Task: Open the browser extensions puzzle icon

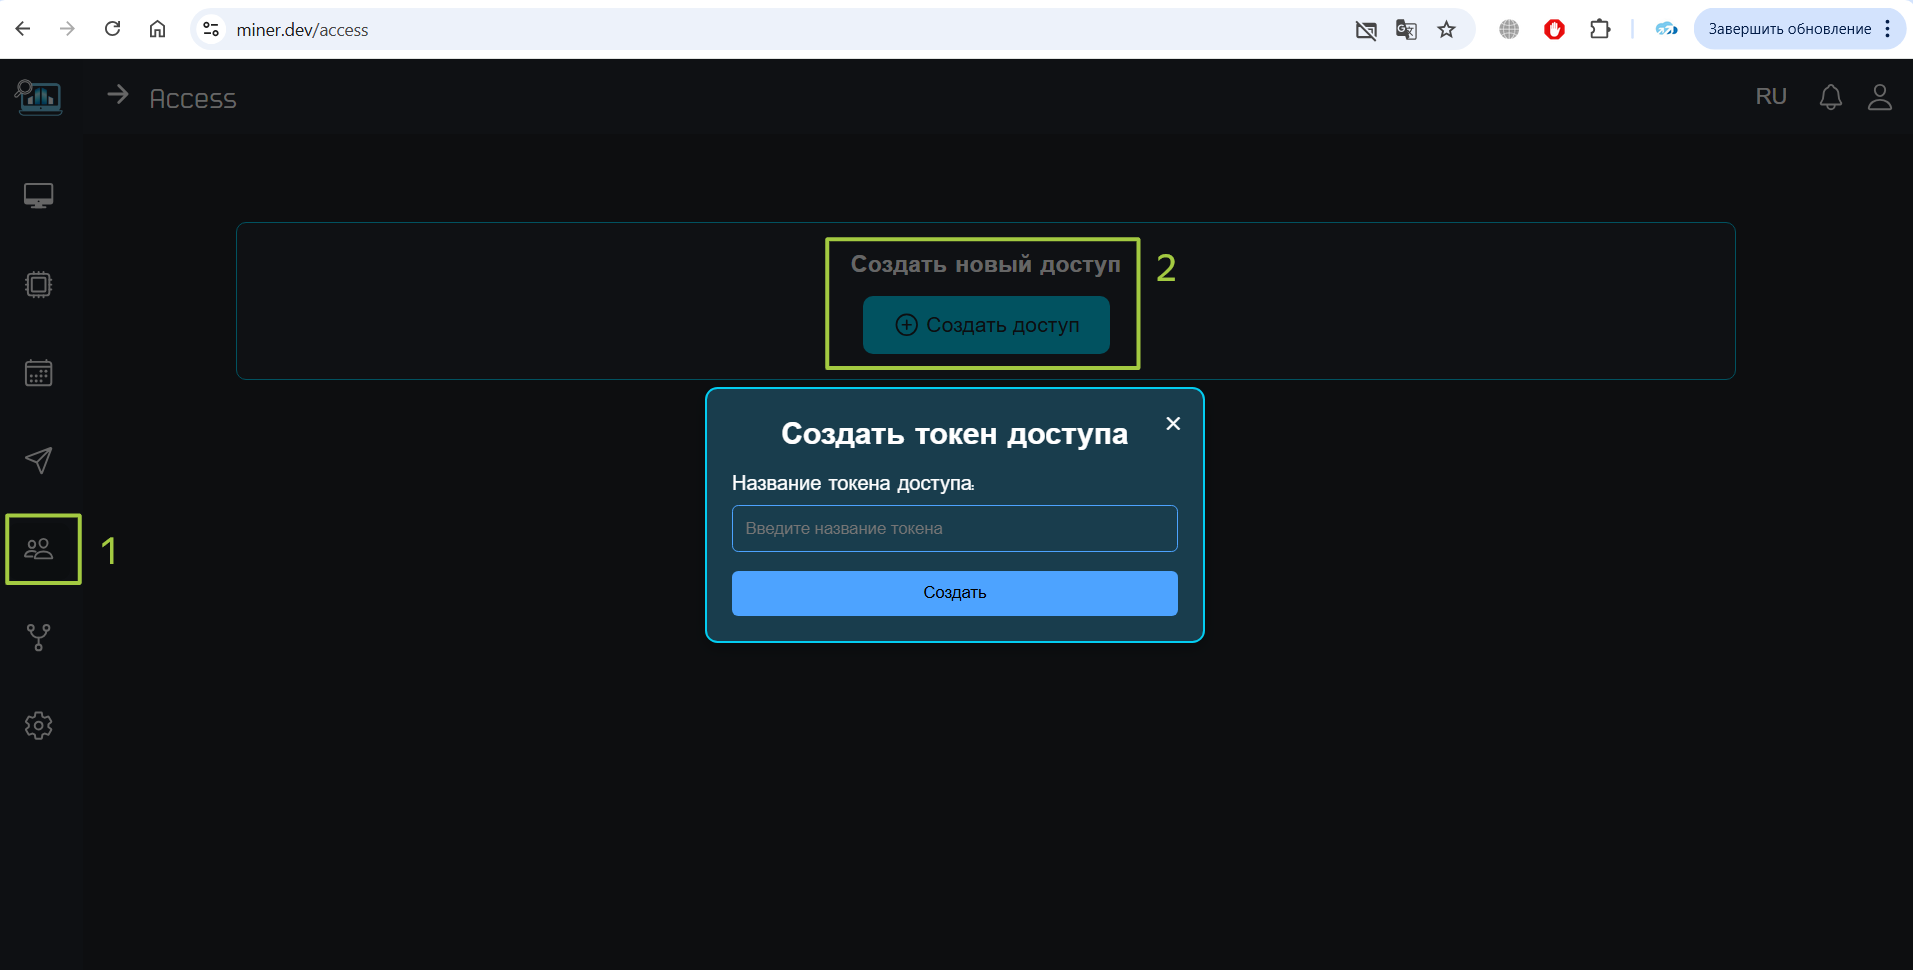Action: click(1599, 29)
